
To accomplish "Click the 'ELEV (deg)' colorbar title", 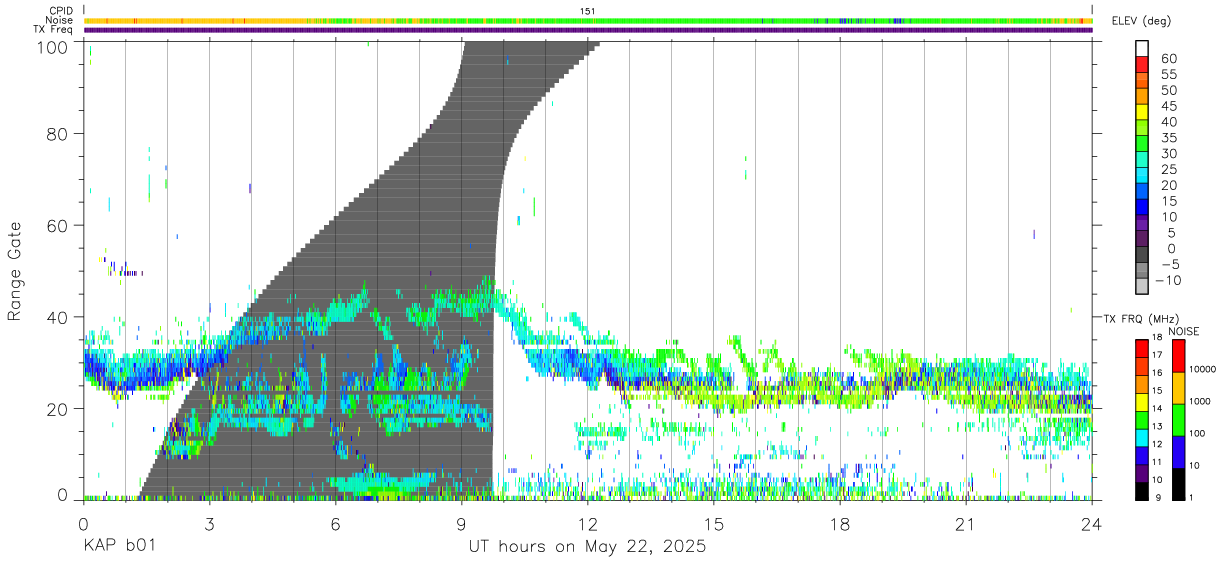I will pyautogui.click(x=1141, y=21).
